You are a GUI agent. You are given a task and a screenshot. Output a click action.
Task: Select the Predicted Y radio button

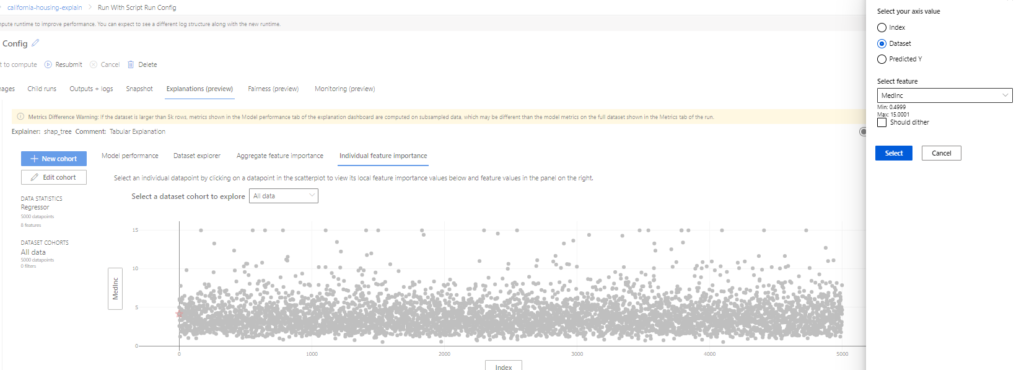coord(882,59)
